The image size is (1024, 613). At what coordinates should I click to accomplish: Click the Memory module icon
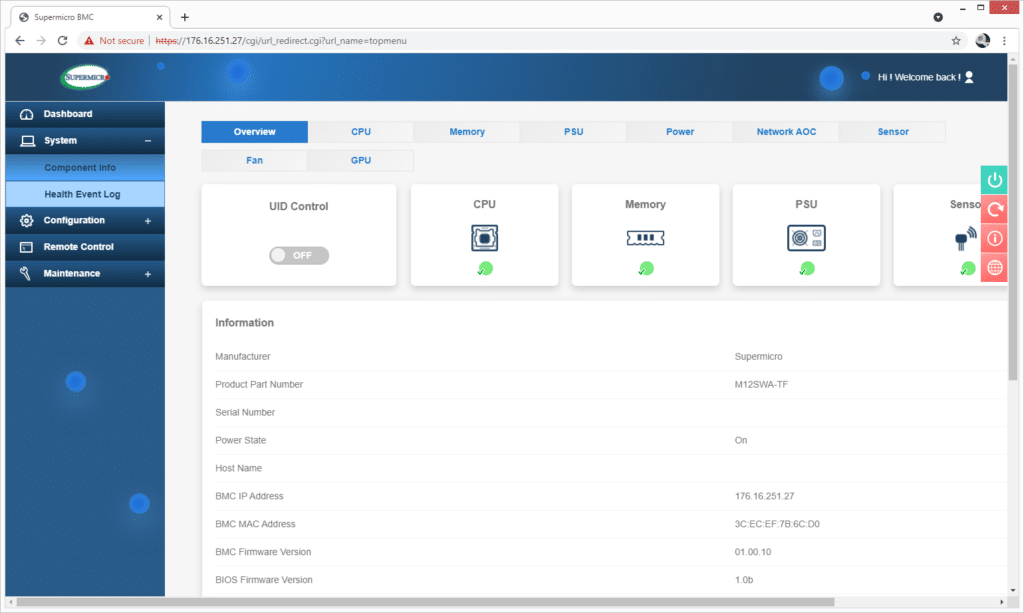tap(645, 238)
